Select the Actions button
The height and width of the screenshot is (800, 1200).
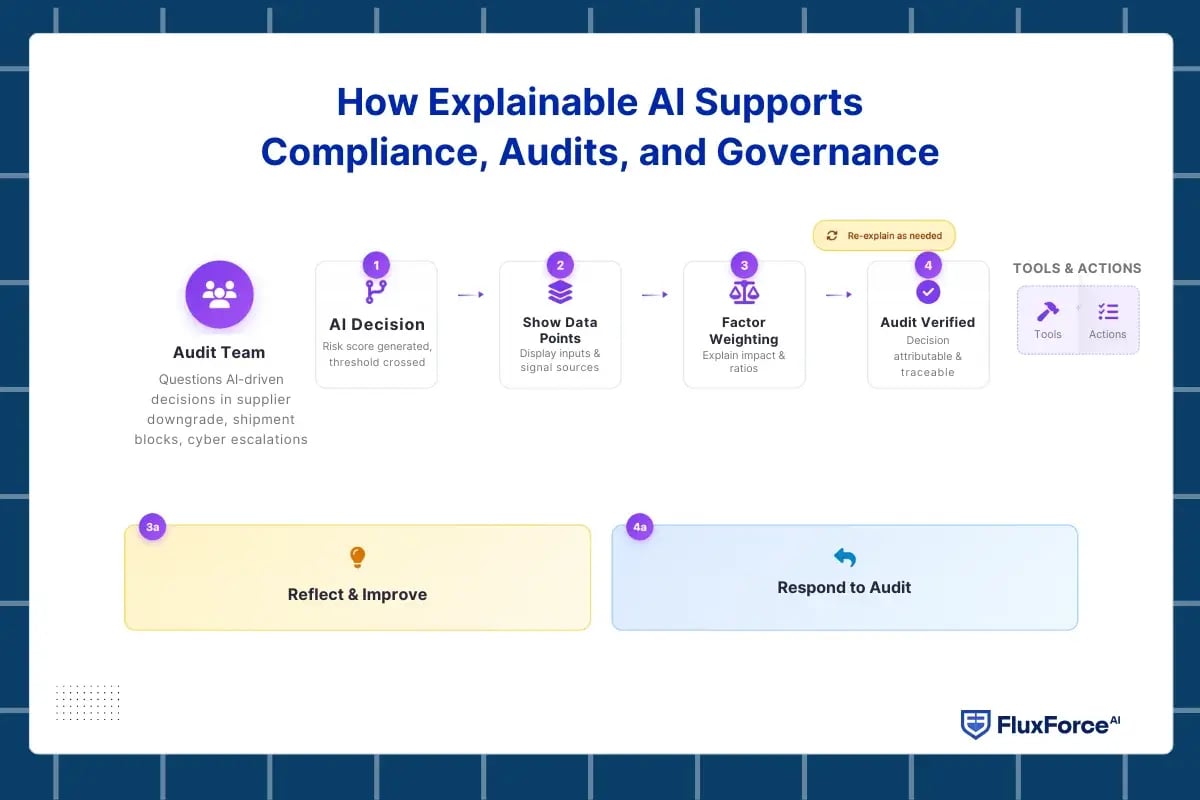click(1108, 322)
